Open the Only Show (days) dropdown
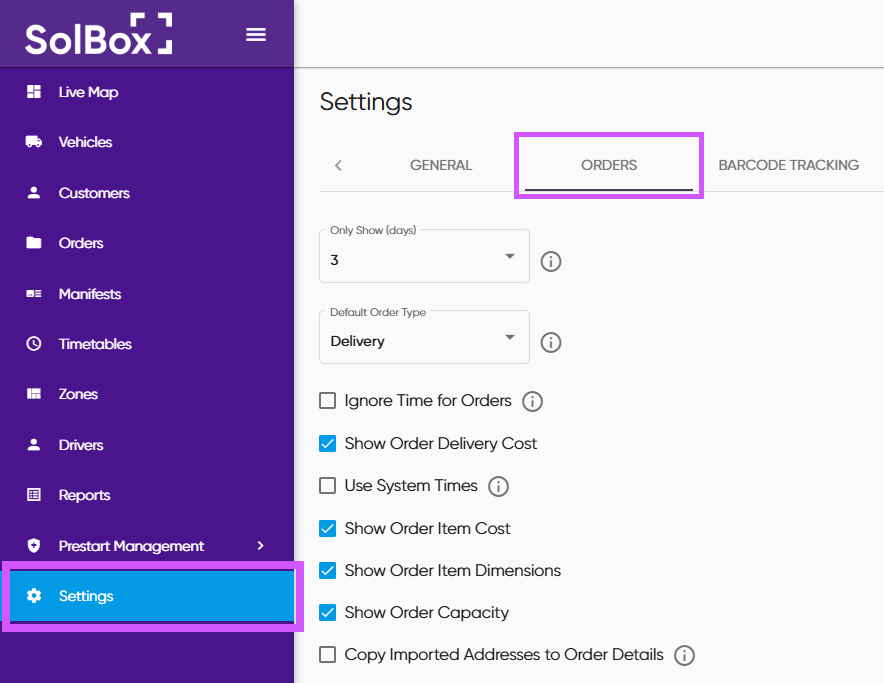884x683 pixels. tap(423, 256)
